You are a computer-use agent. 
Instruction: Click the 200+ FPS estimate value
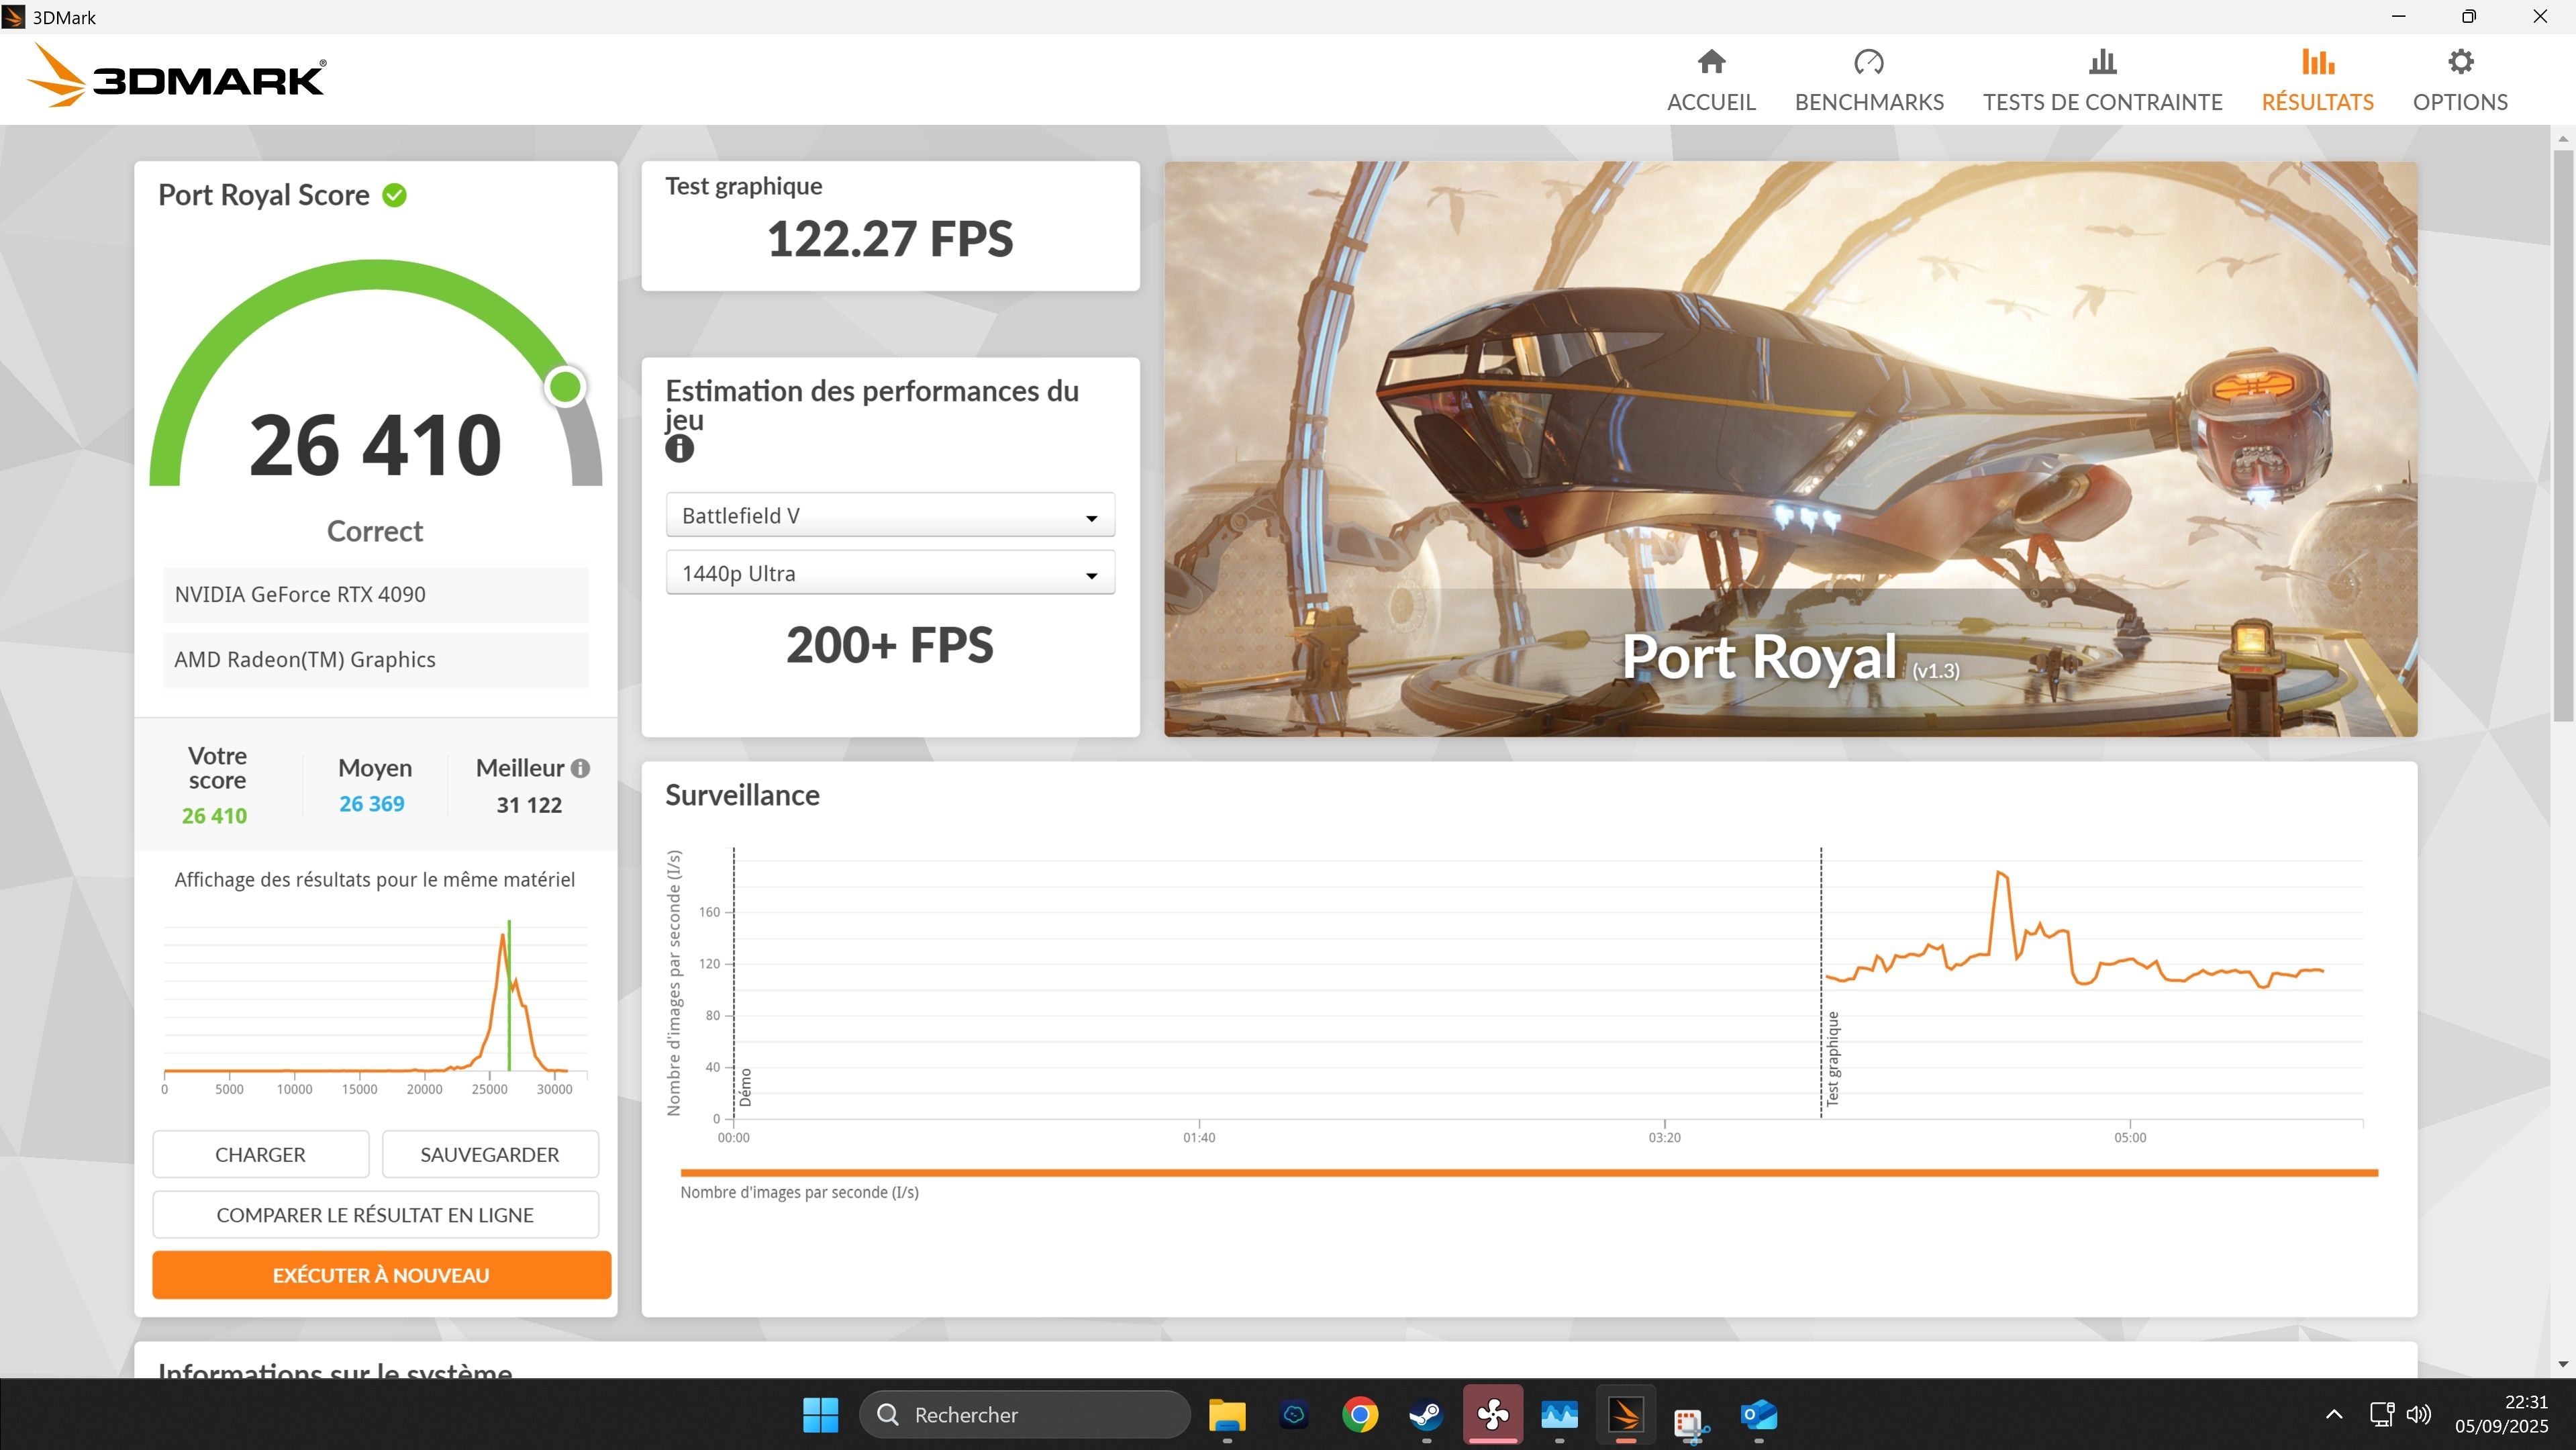(x=890, y=645)
